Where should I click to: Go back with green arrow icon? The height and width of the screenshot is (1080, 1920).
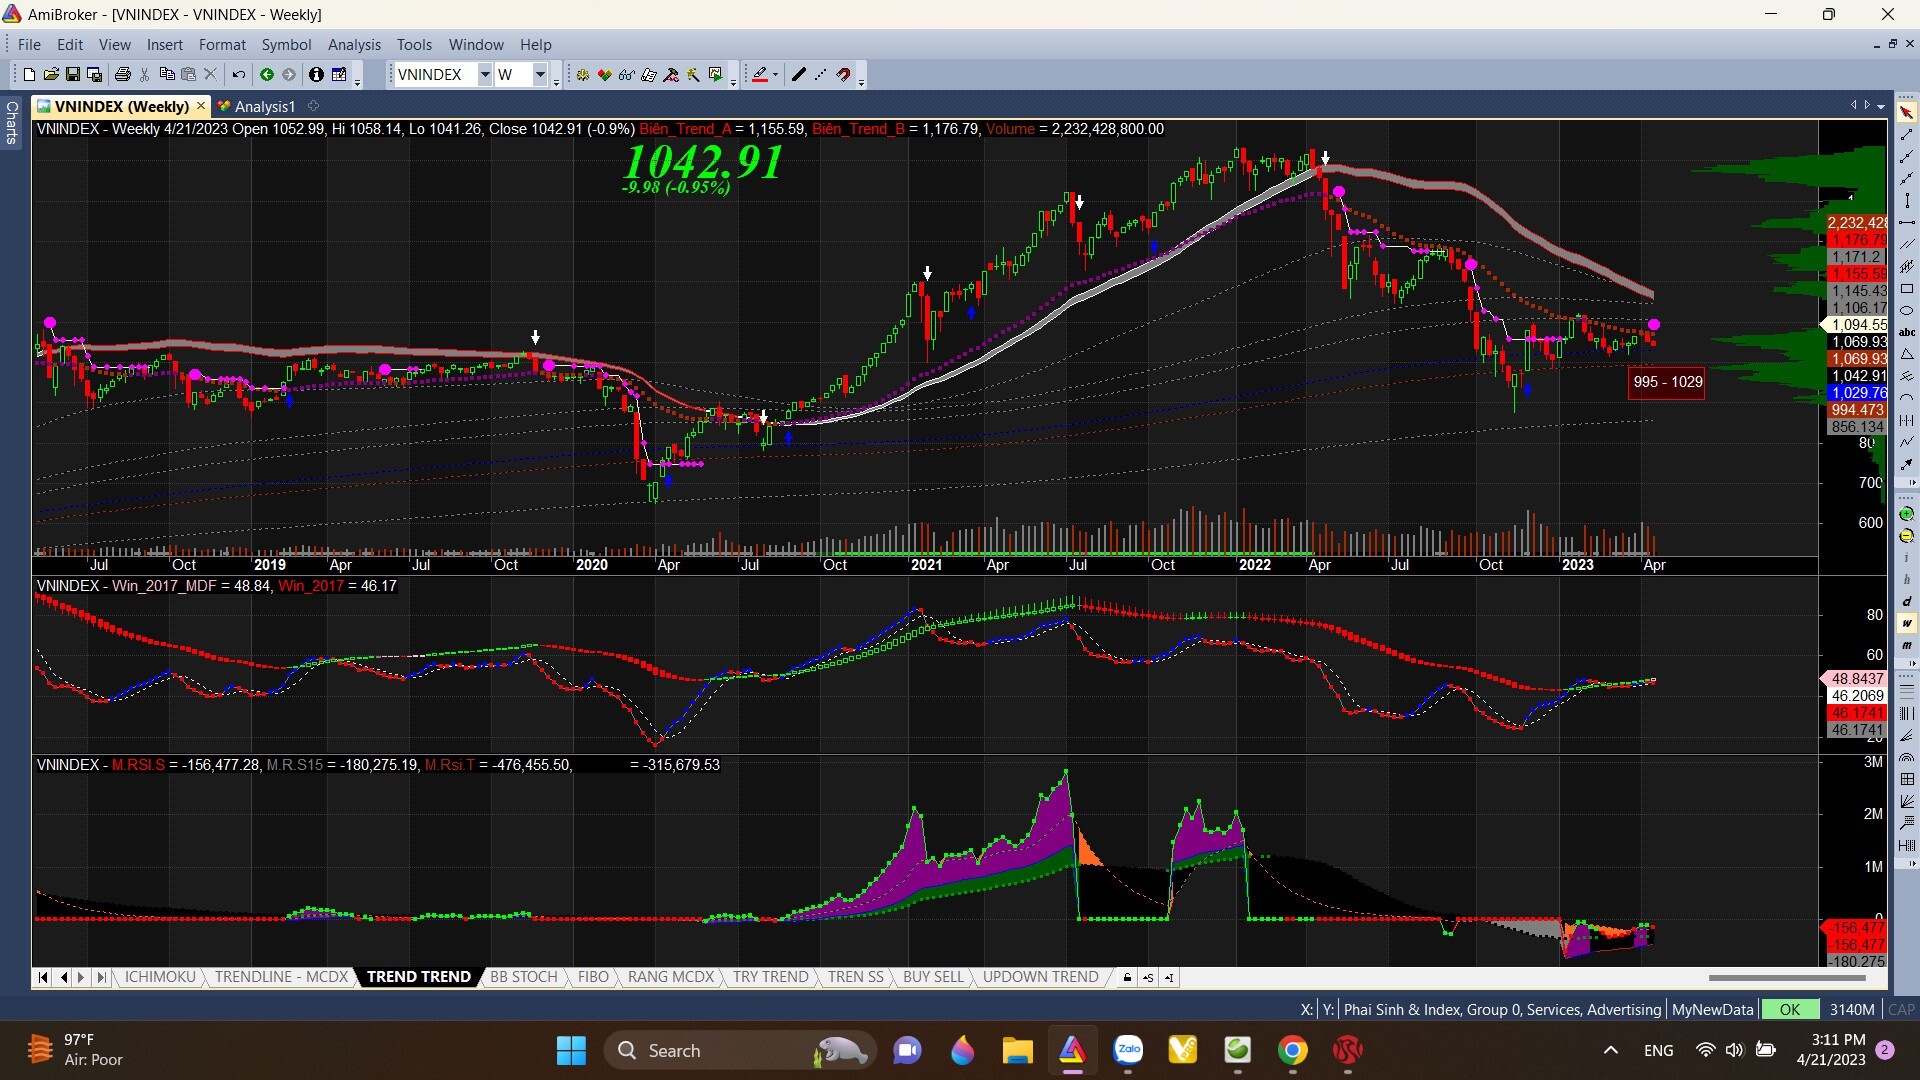(x=267, y=74)
